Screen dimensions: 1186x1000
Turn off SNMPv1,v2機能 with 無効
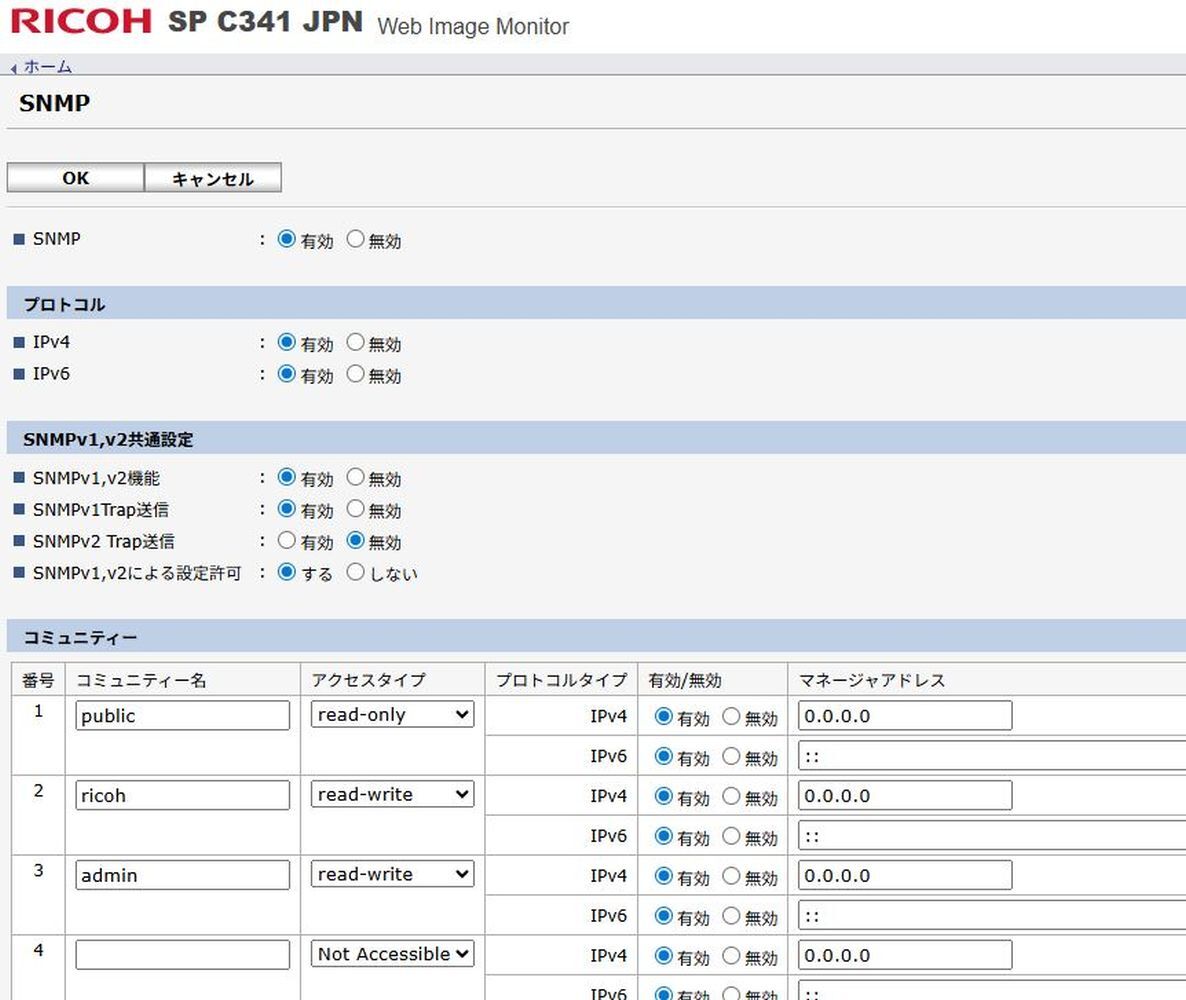pos(356,478)
